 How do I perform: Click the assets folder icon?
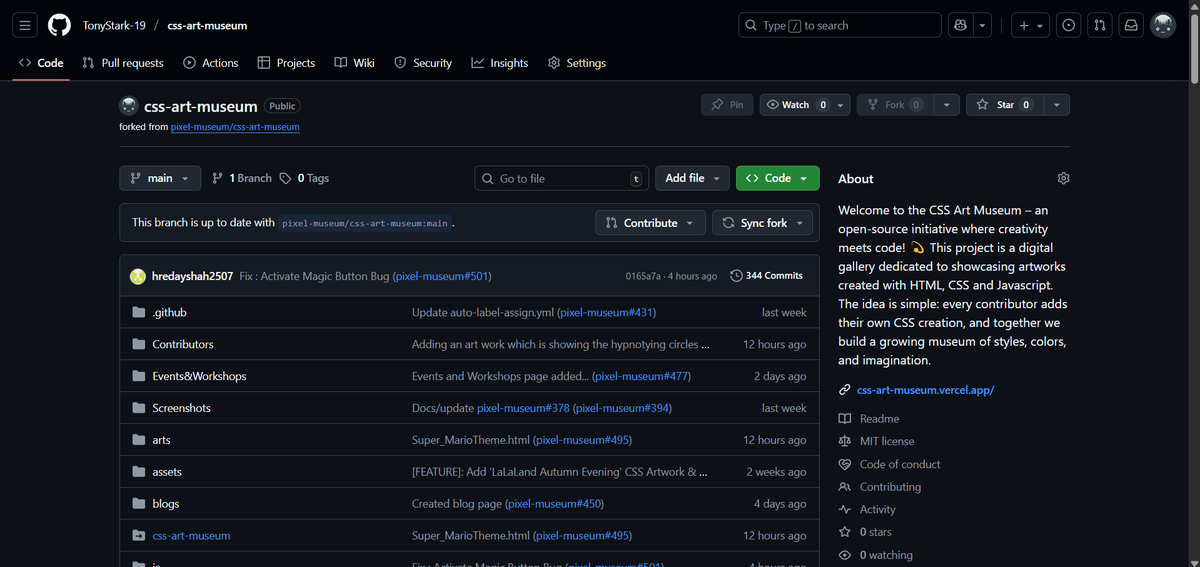[139, 472]
